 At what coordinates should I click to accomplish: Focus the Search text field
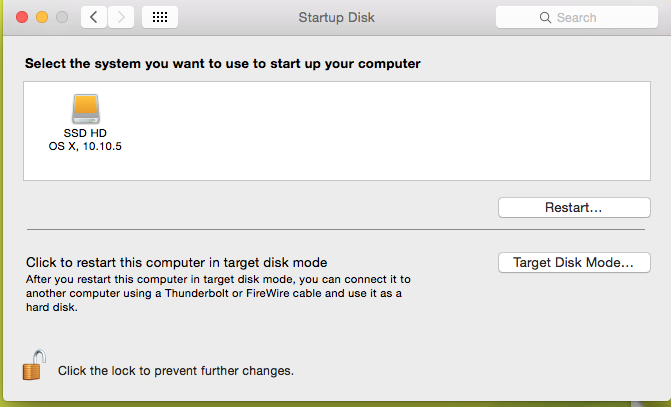[577, 18]
